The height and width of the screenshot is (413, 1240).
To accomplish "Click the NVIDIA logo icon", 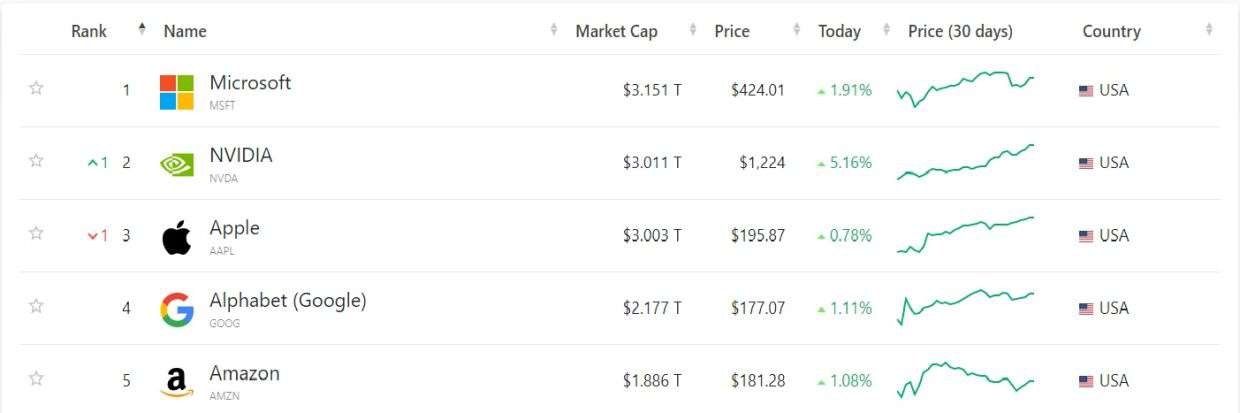I will [177, 165].
